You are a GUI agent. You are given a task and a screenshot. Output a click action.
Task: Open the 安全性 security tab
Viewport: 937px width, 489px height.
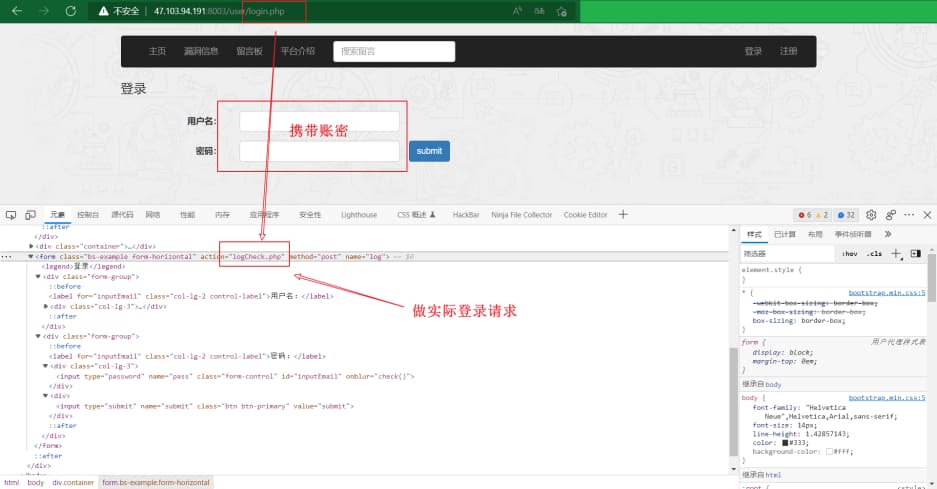point(310,215)
